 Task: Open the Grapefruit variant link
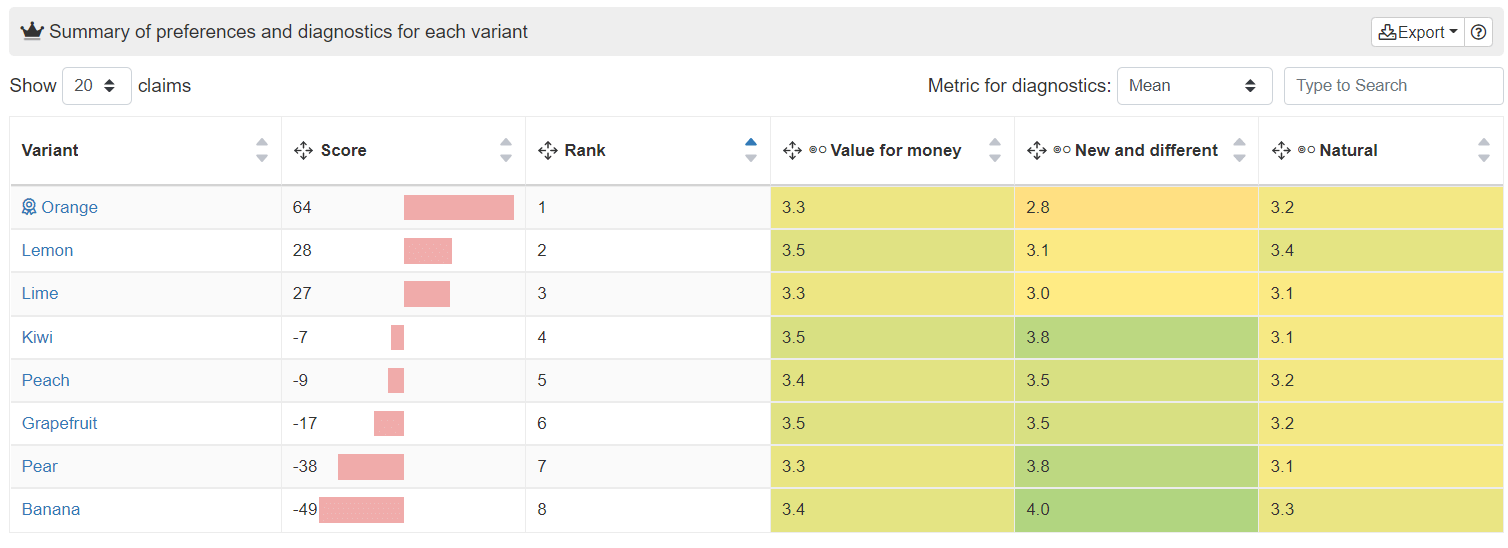pyautogui.click(x=60, y=423)
